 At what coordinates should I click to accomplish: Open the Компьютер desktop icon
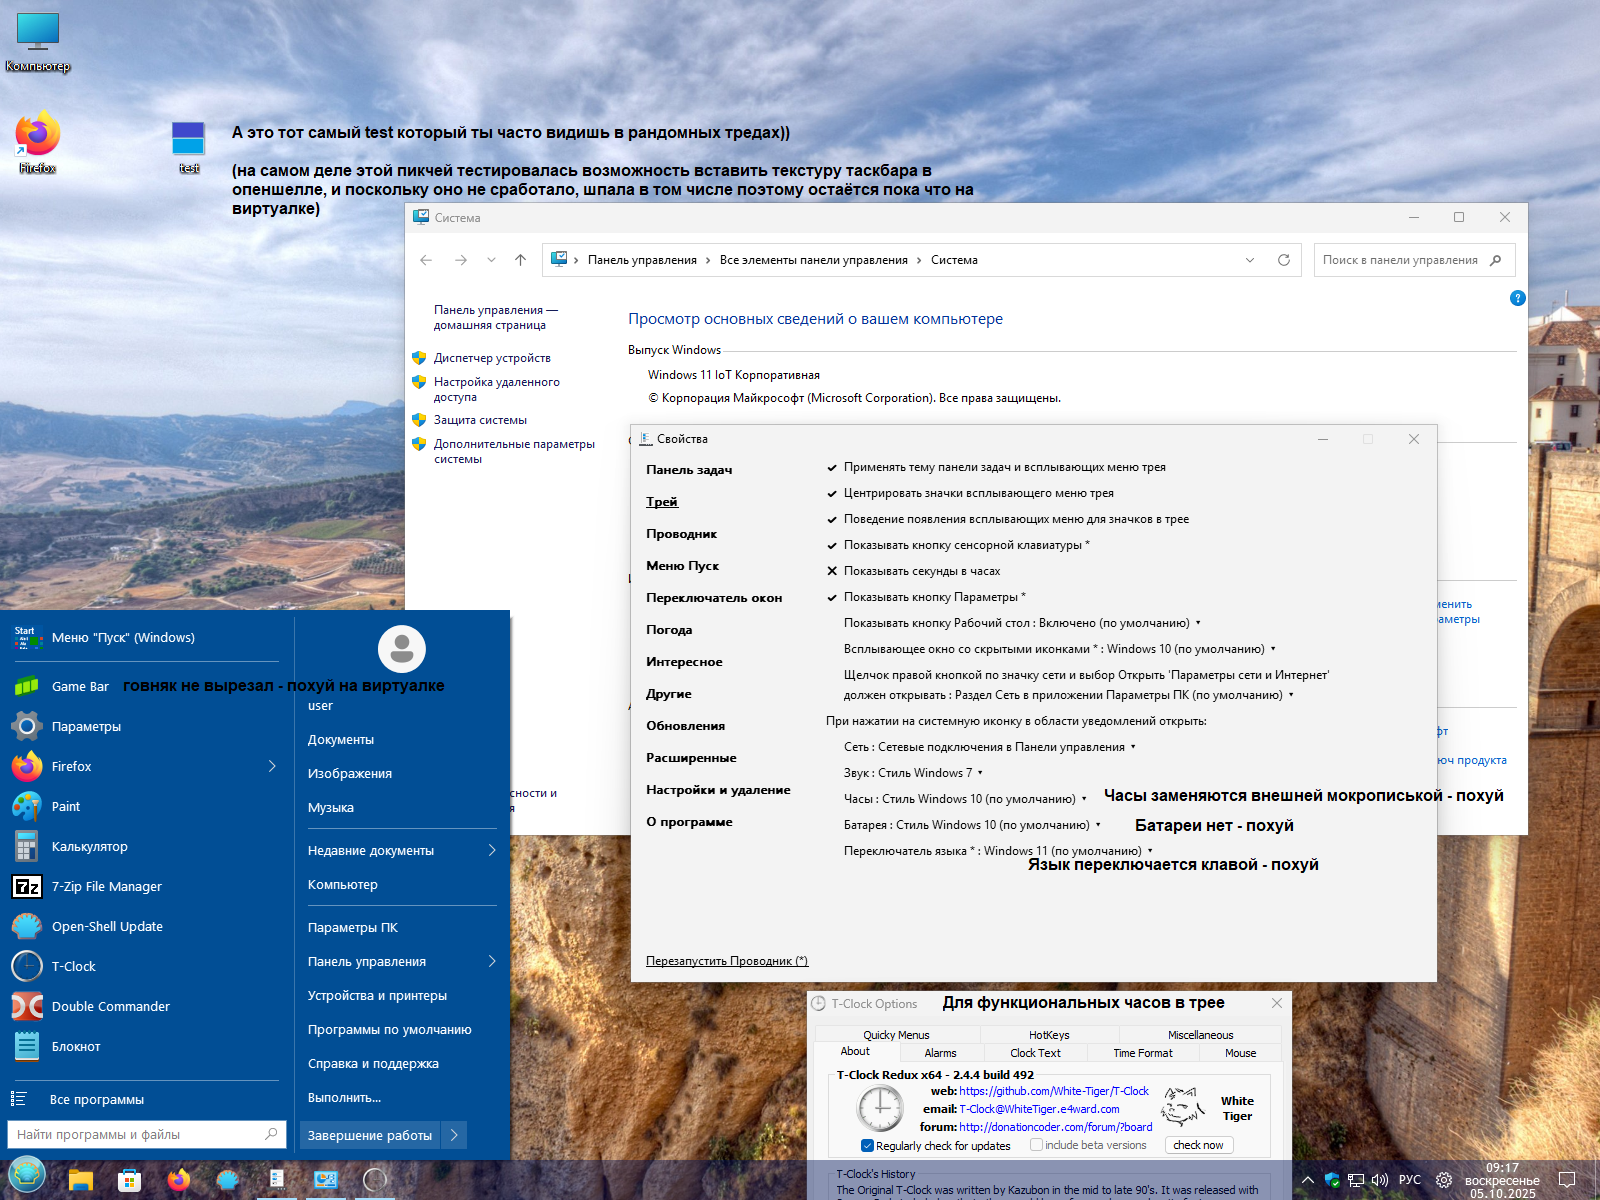point(38,42)
